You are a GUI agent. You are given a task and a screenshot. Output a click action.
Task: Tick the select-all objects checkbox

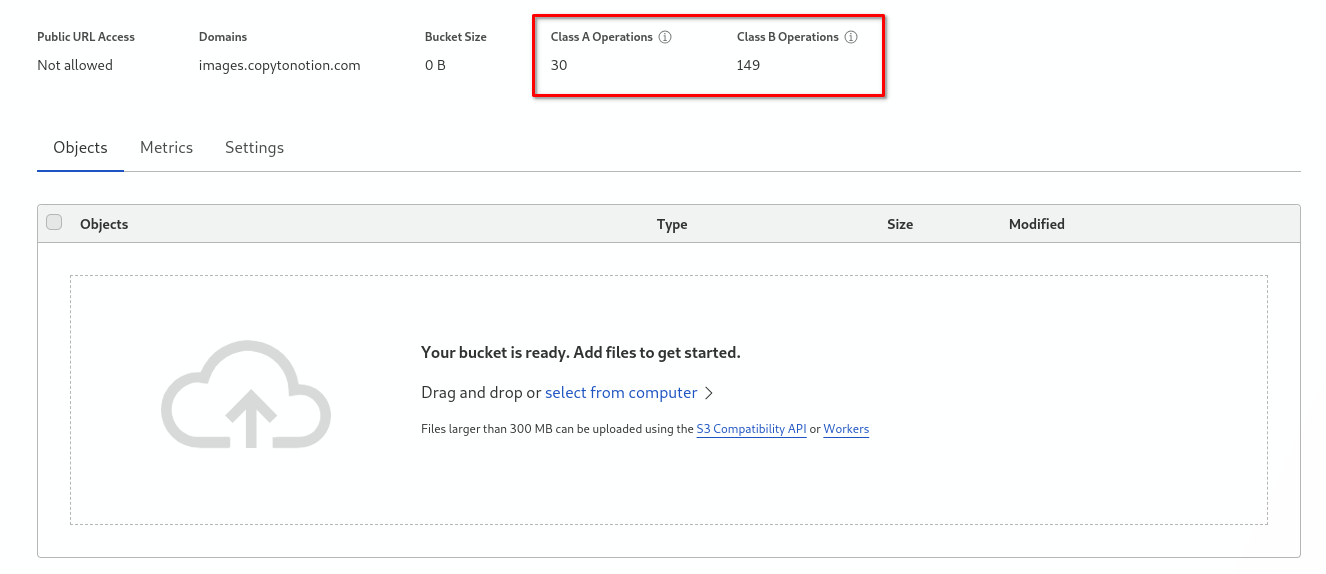coord(54,223)
